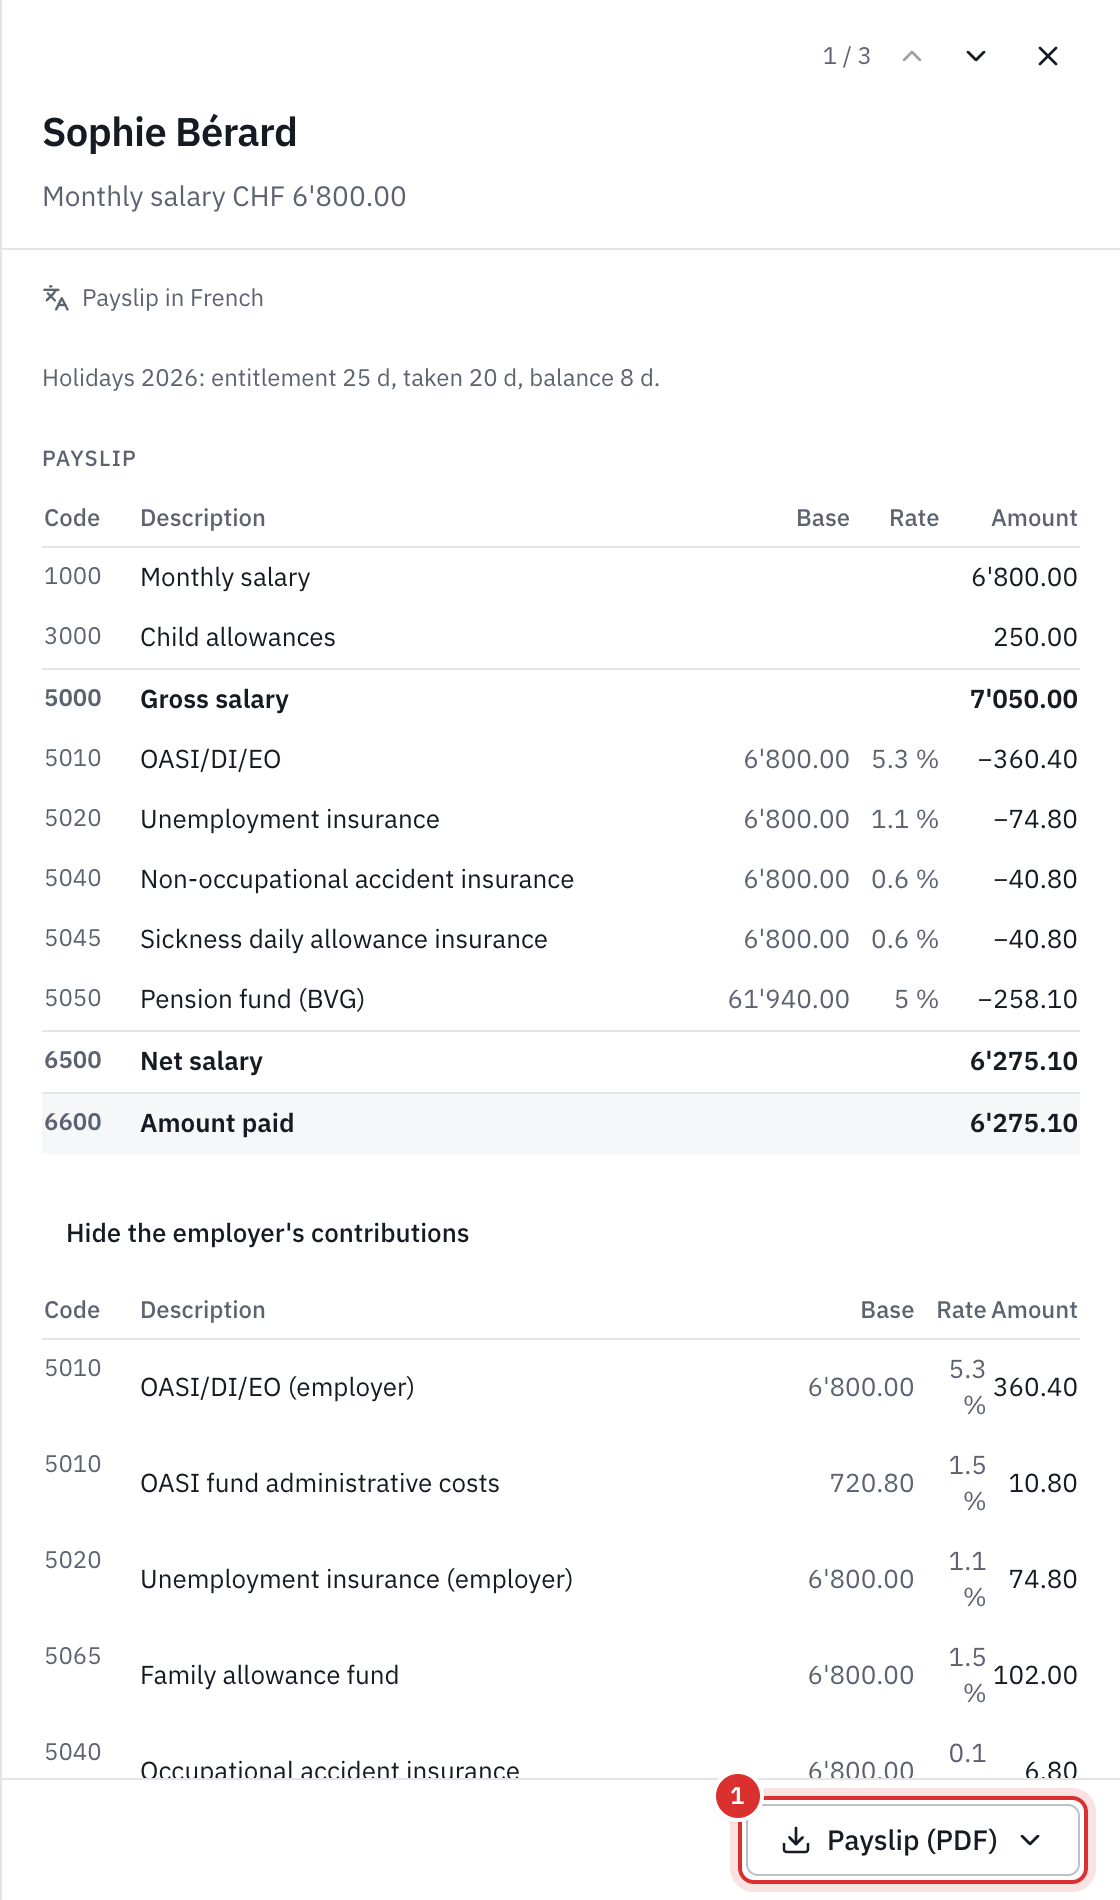Screen dimensions: 1120x1900
Task: Click the Holidays 2026 entitlement line
Action: click(351, 378)
